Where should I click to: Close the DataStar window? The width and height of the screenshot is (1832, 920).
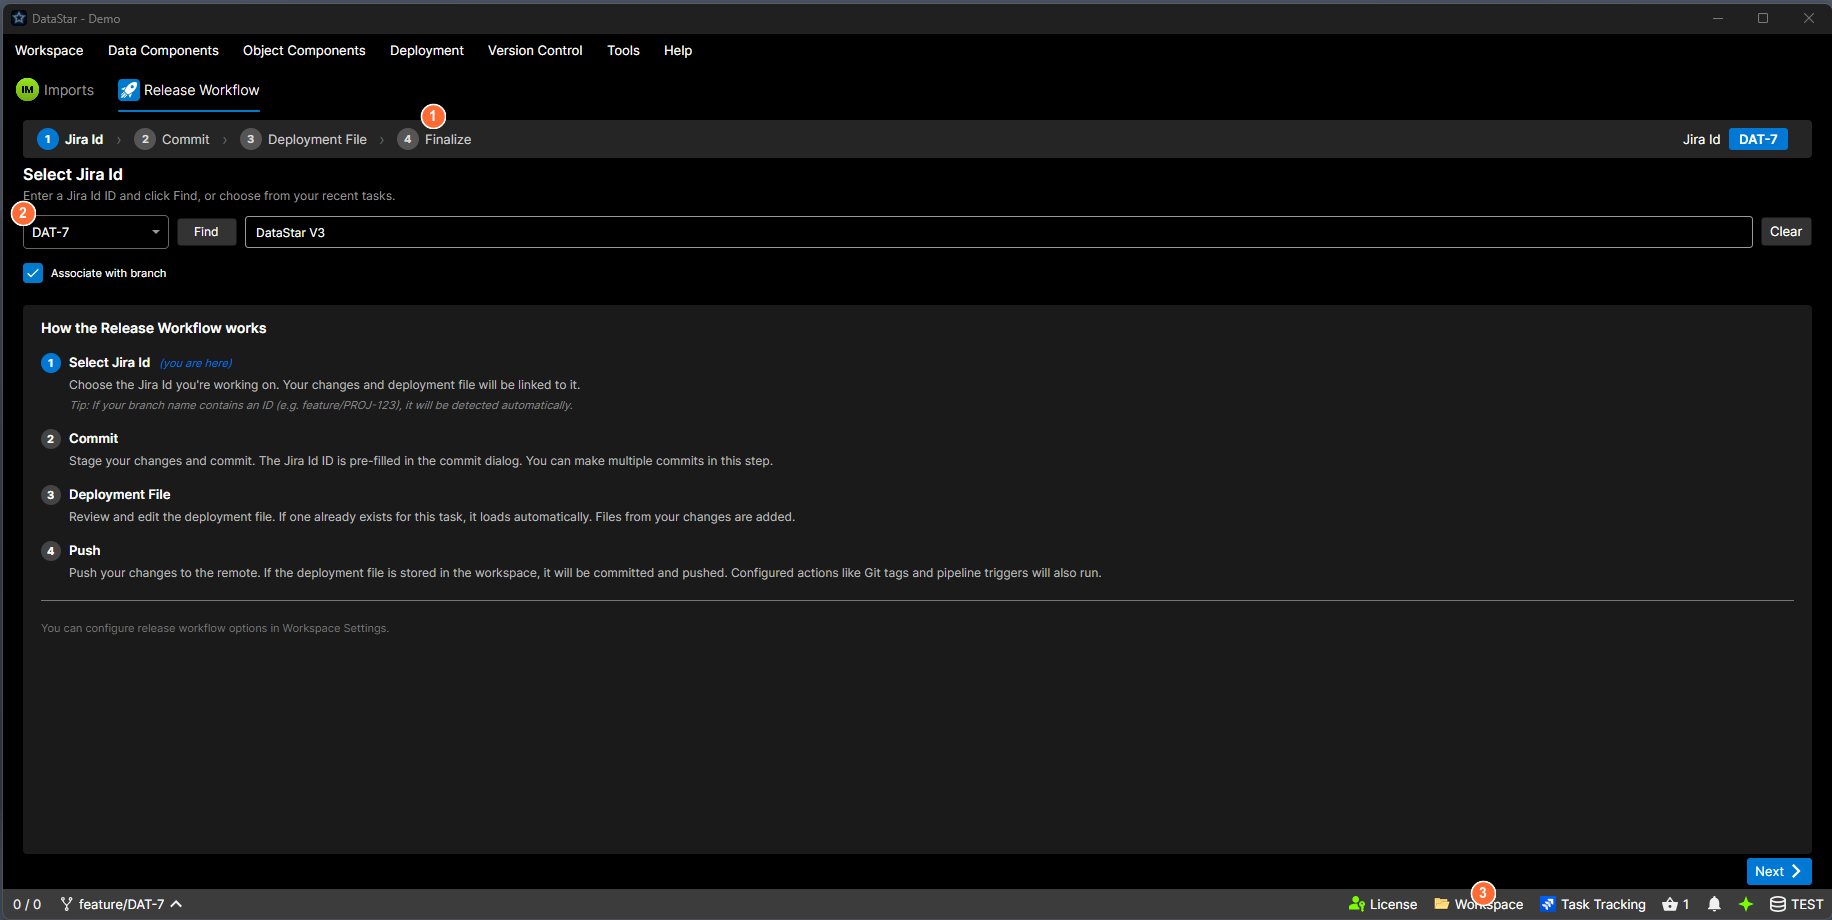[x=1809, y=18]
